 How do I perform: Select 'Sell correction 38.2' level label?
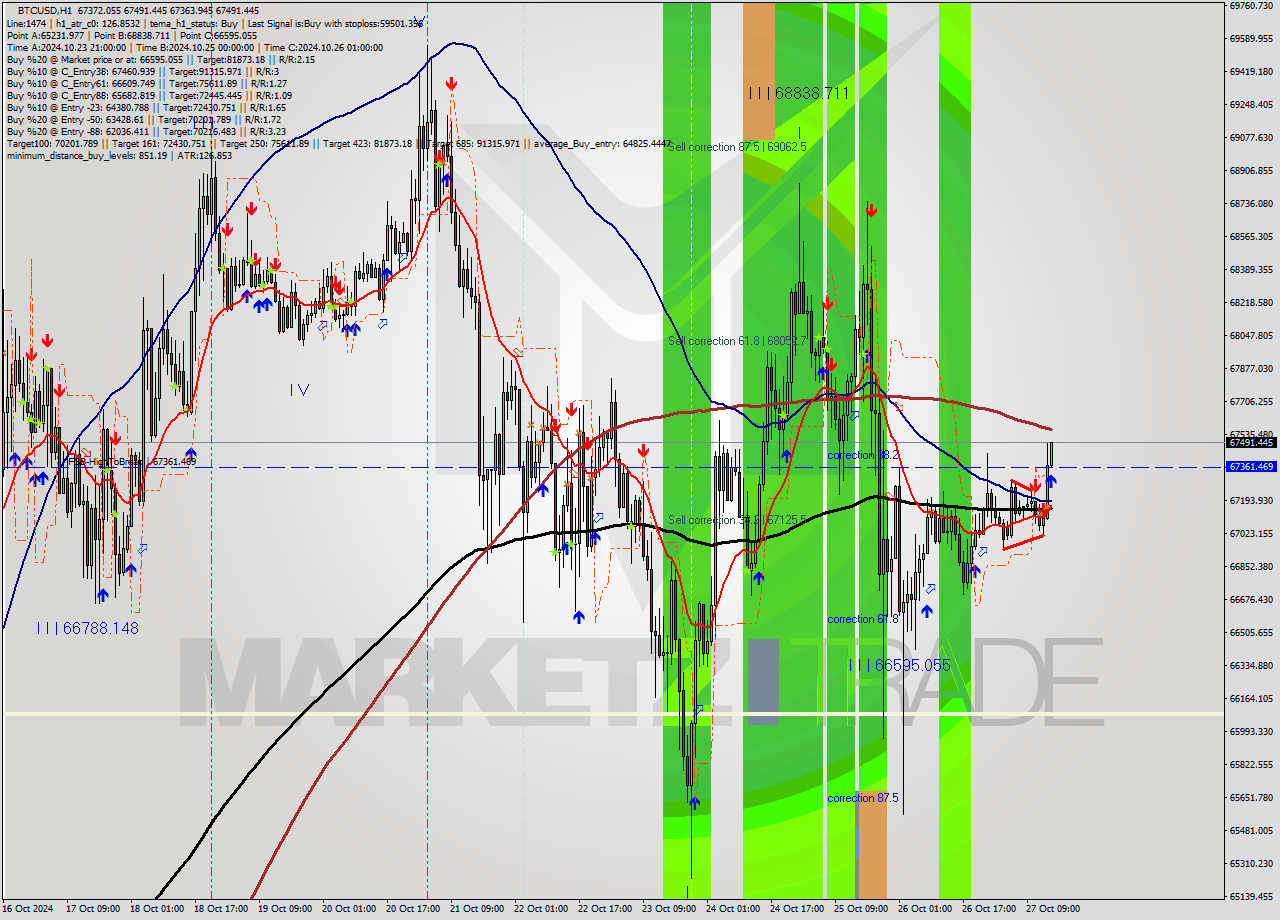[x=737, y=520]
